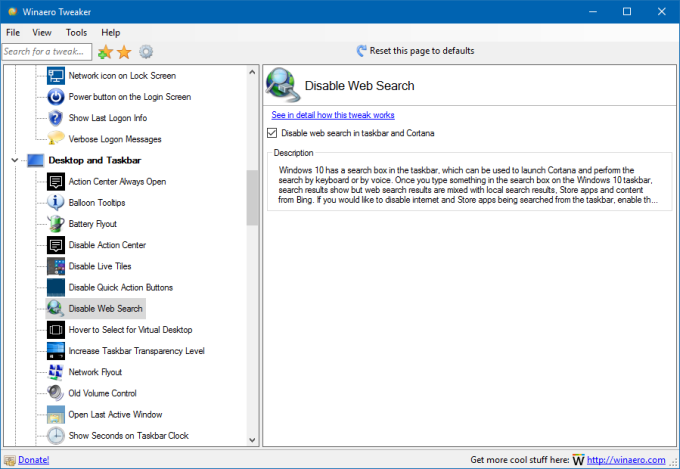Select Hover to Select for Virtual Desktop text
This screenshot has height=469, width=680.
[130, 330]
